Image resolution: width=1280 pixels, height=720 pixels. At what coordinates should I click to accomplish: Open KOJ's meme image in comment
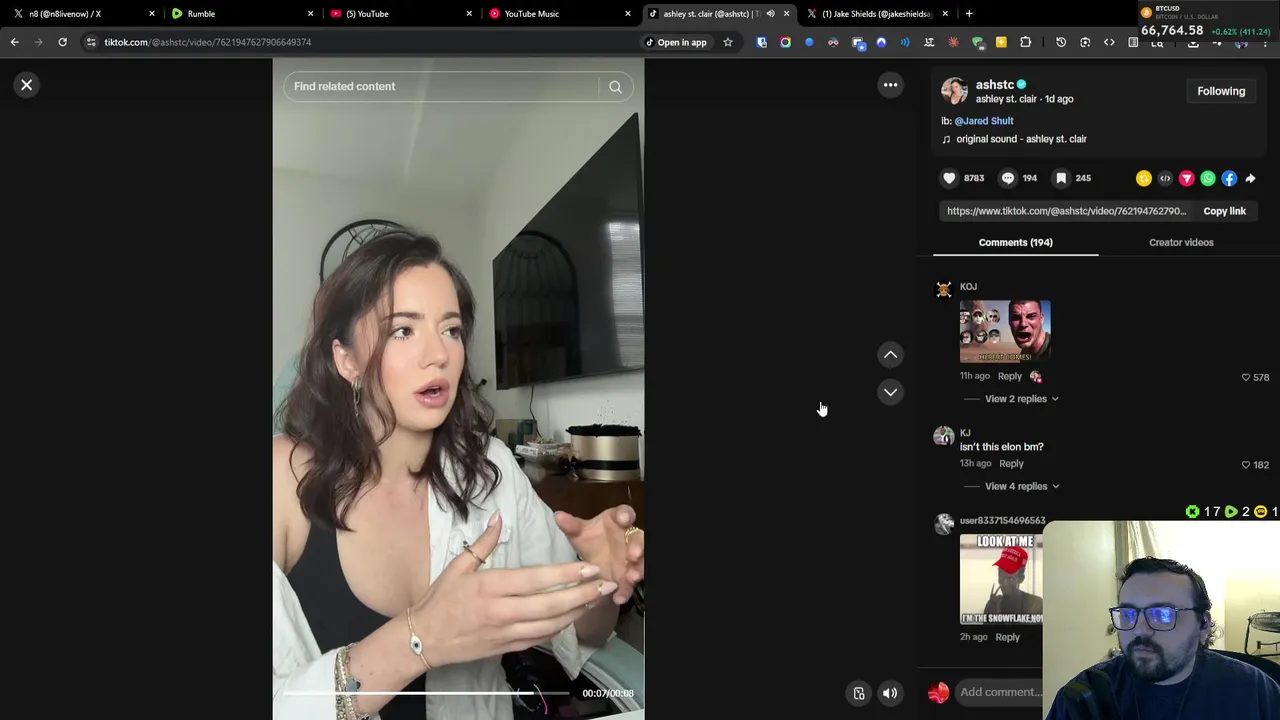(1005, 331)
